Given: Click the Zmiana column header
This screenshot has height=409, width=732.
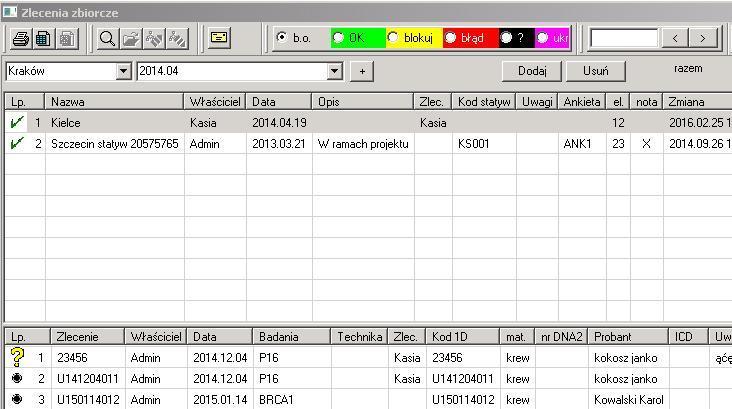Looking at the screenshot, I should click(697, 101).
